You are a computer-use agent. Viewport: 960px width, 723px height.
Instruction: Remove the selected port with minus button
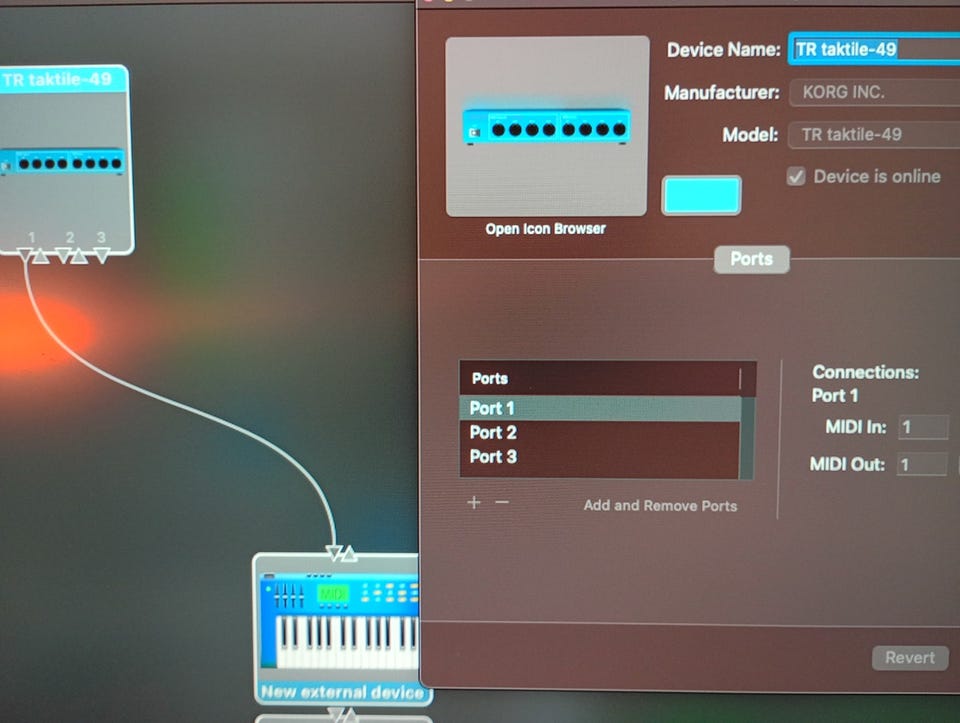click(x=502, y=503)
